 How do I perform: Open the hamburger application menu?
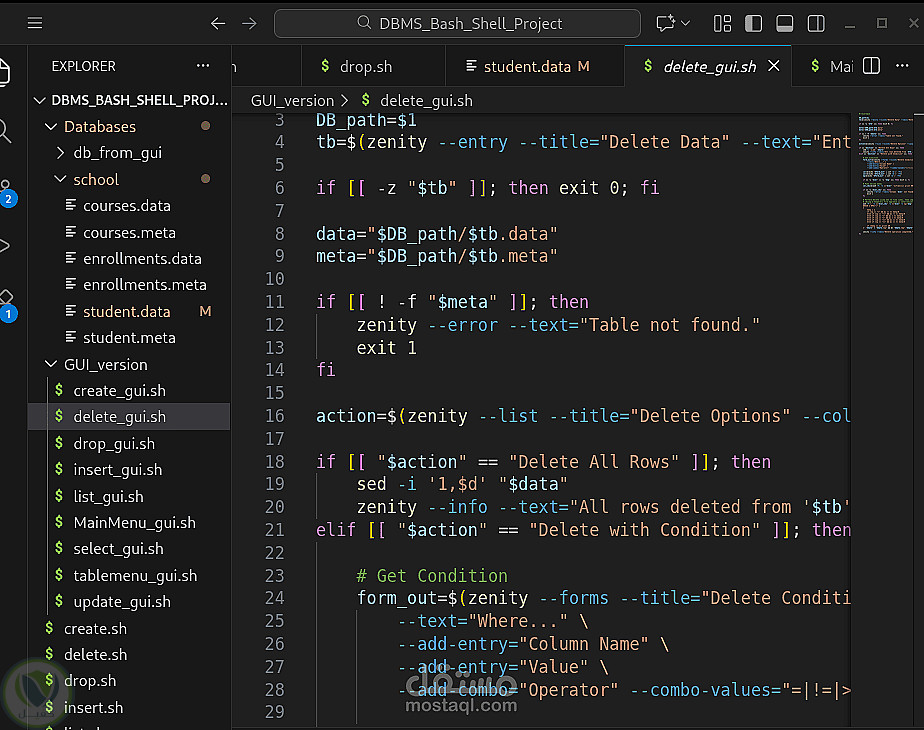tap(35, 23)
